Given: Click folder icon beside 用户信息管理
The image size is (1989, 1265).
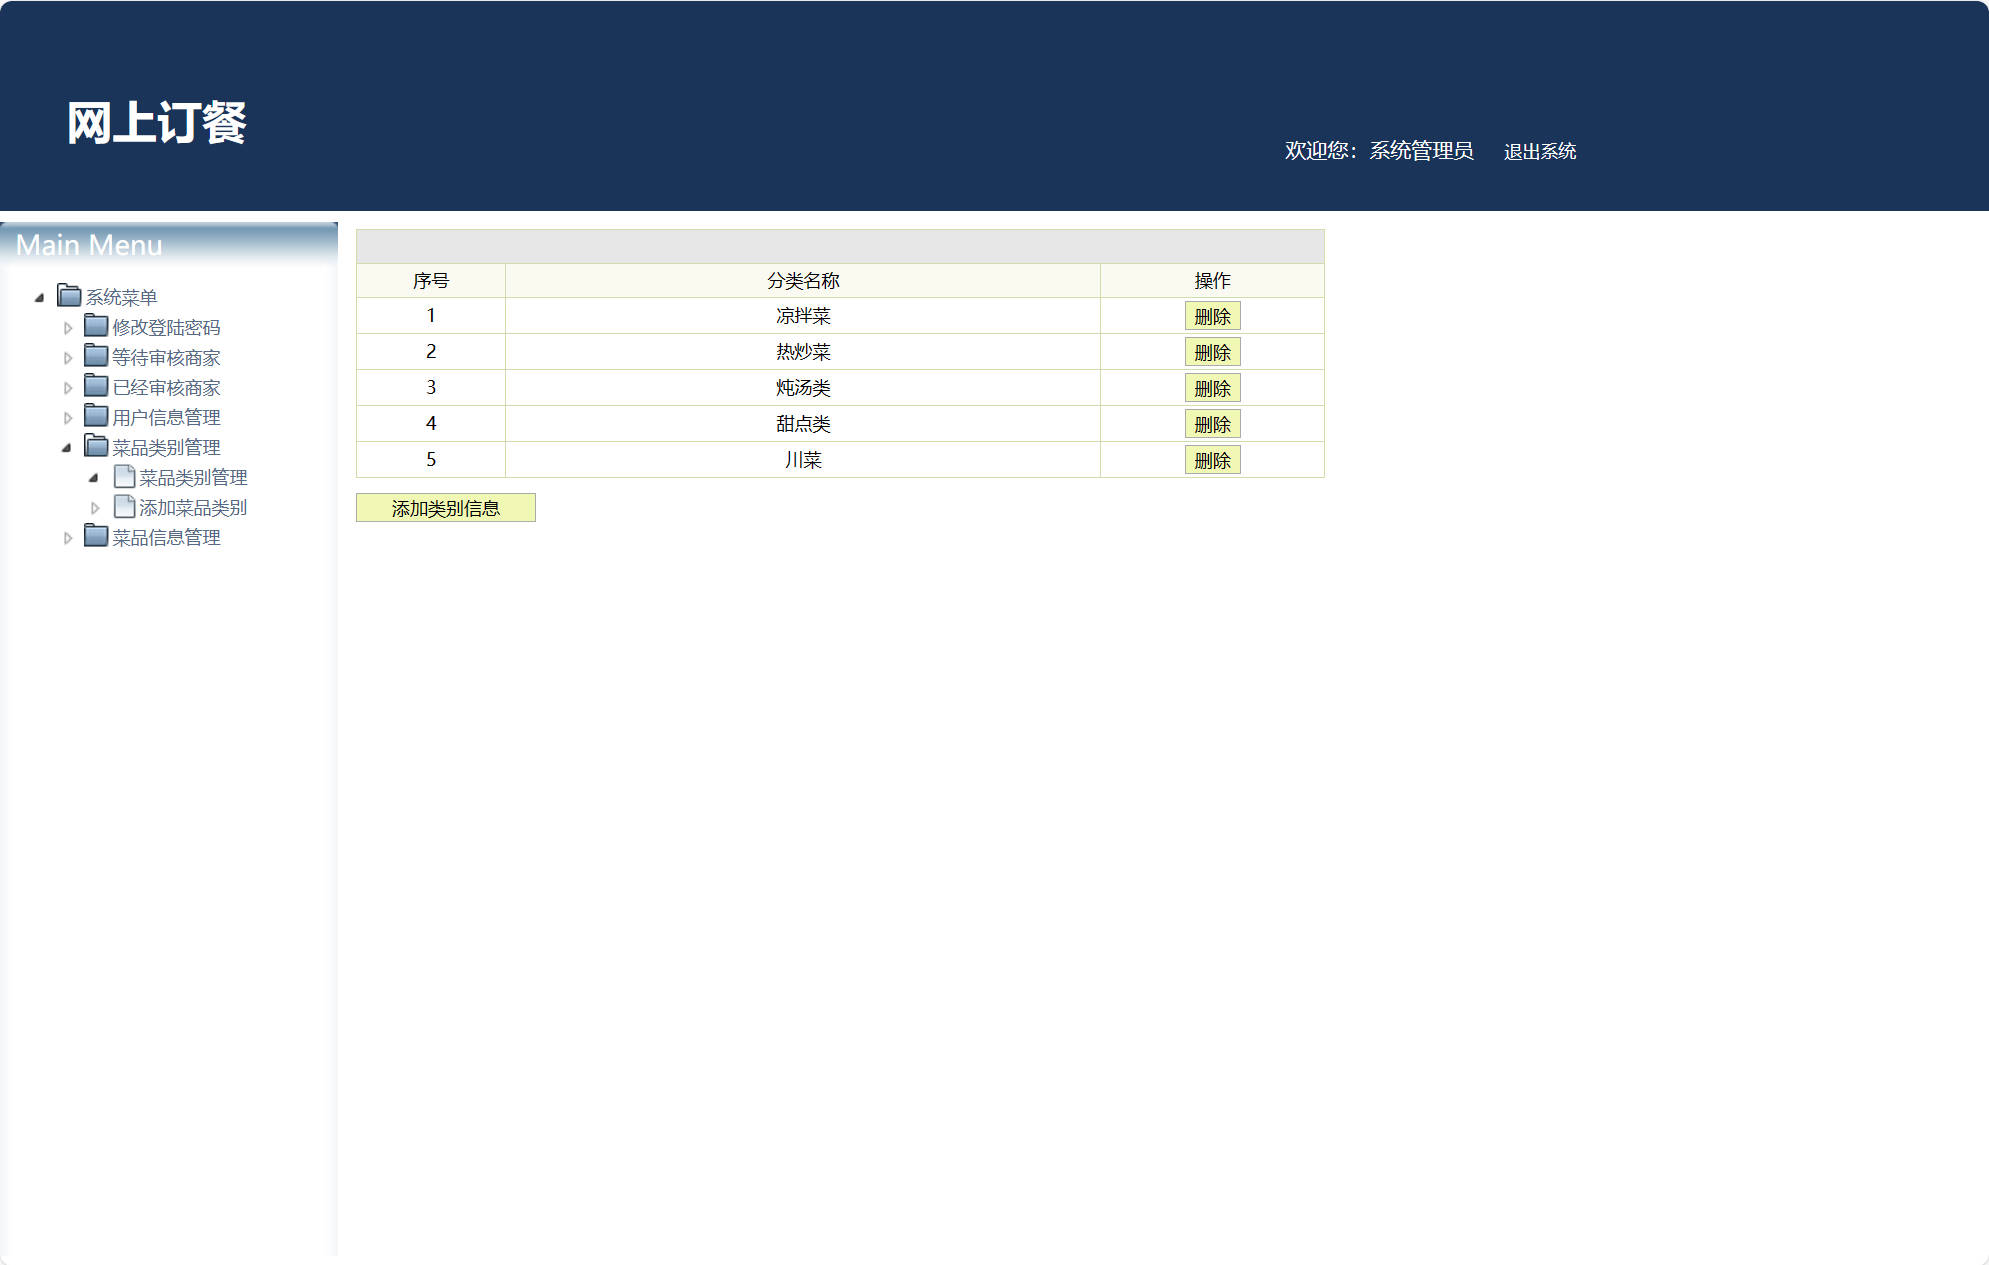Looking at the screenshot, I should tap(96, 416).
